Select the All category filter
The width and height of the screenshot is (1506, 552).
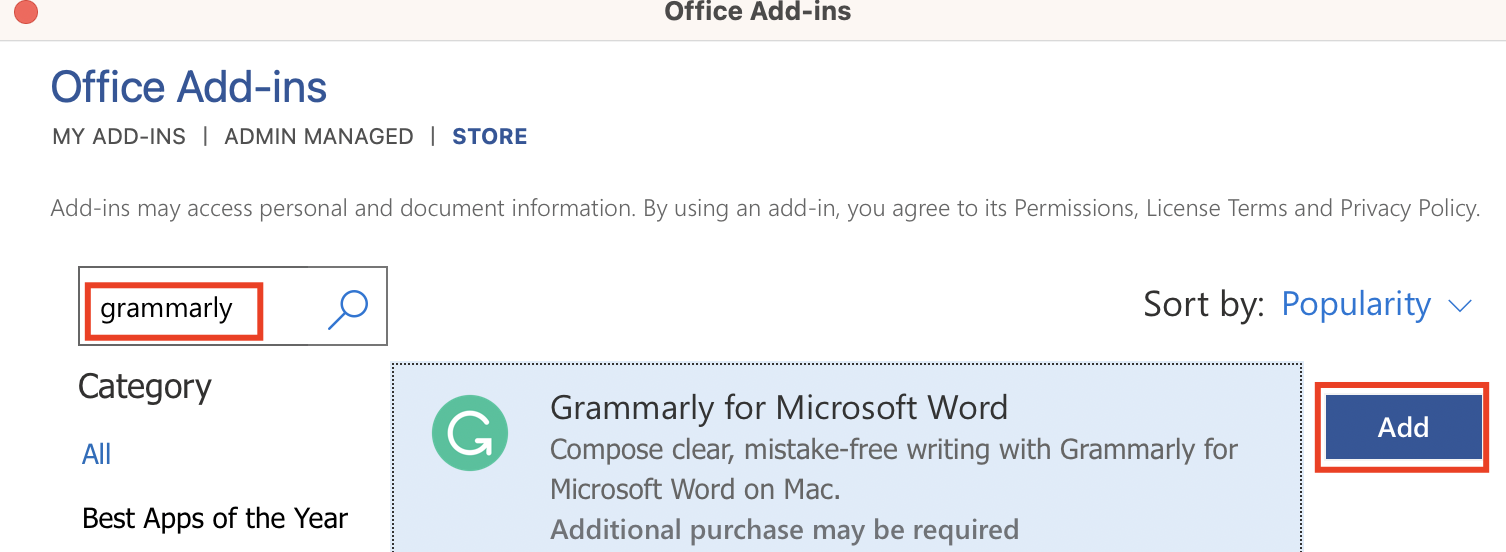[96, 454]
